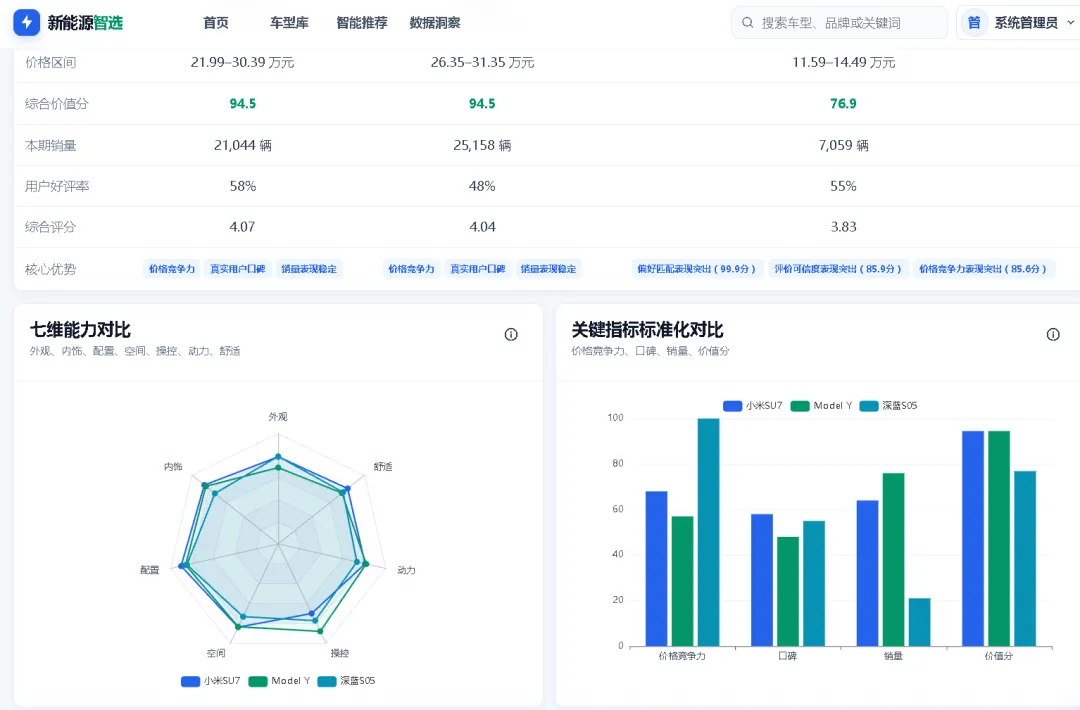Click the 新能源智选 brand title

pos(85,23)
